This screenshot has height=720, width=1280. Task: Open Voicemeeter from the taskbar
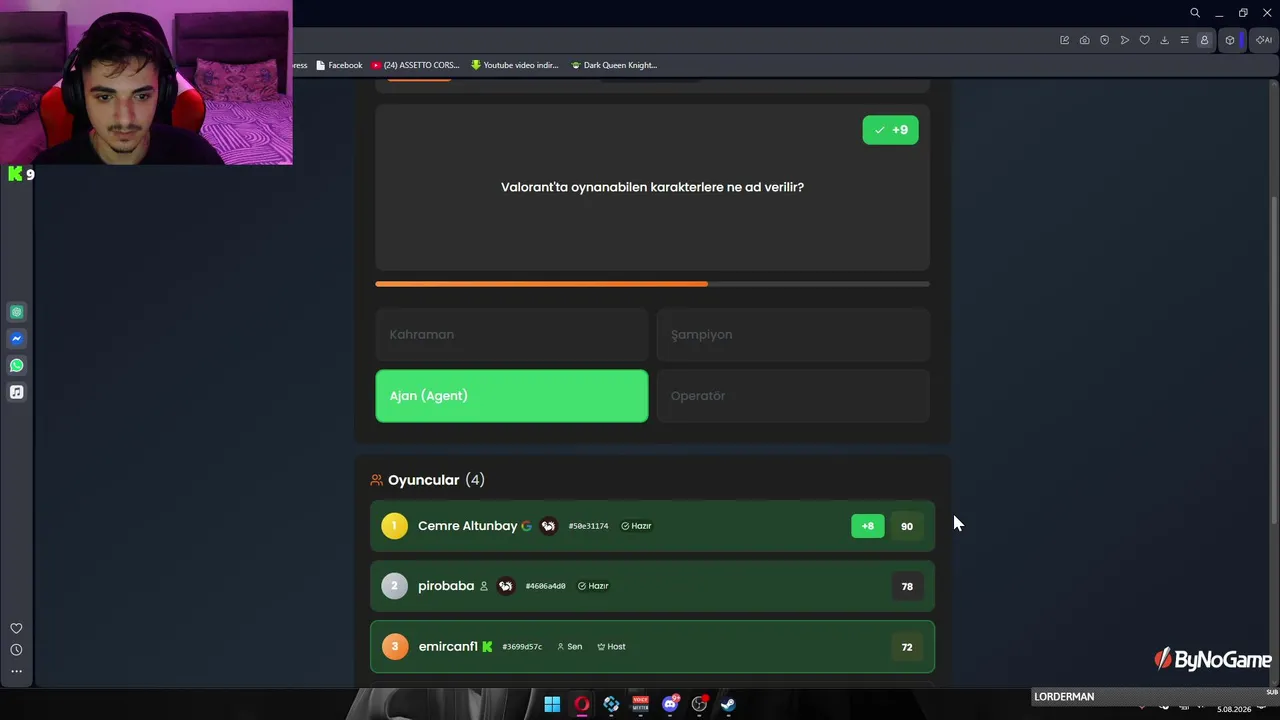(640, 704)
